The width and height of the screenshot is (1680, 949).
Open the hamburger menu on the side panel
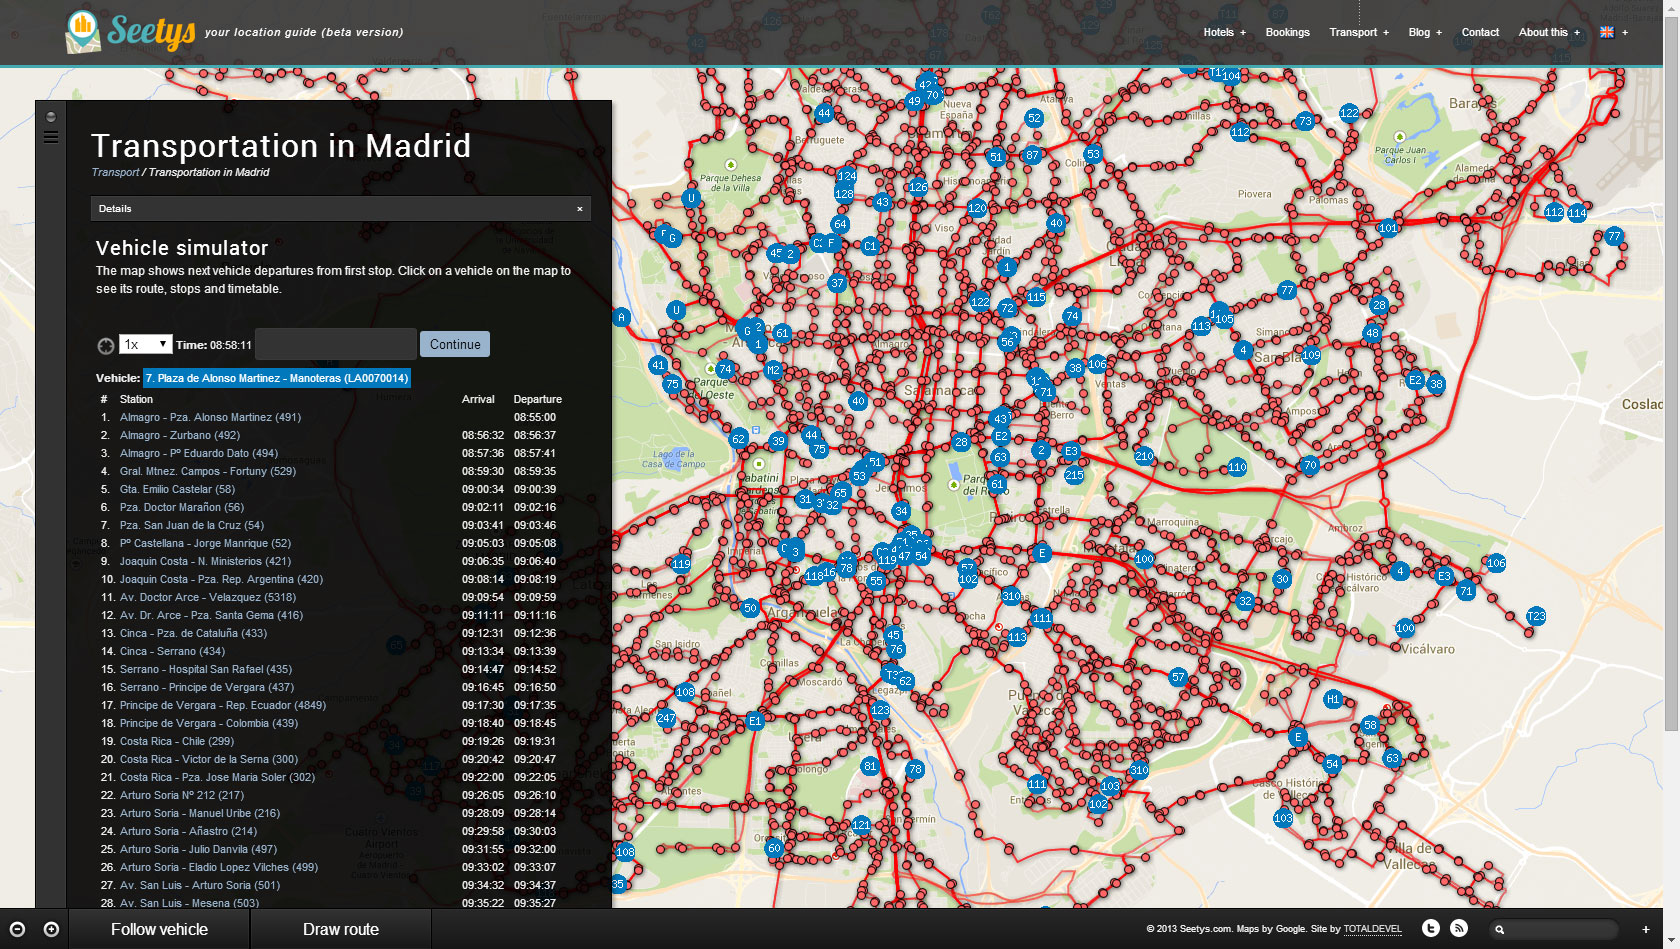pyautogui.click(x=51, y=137)
